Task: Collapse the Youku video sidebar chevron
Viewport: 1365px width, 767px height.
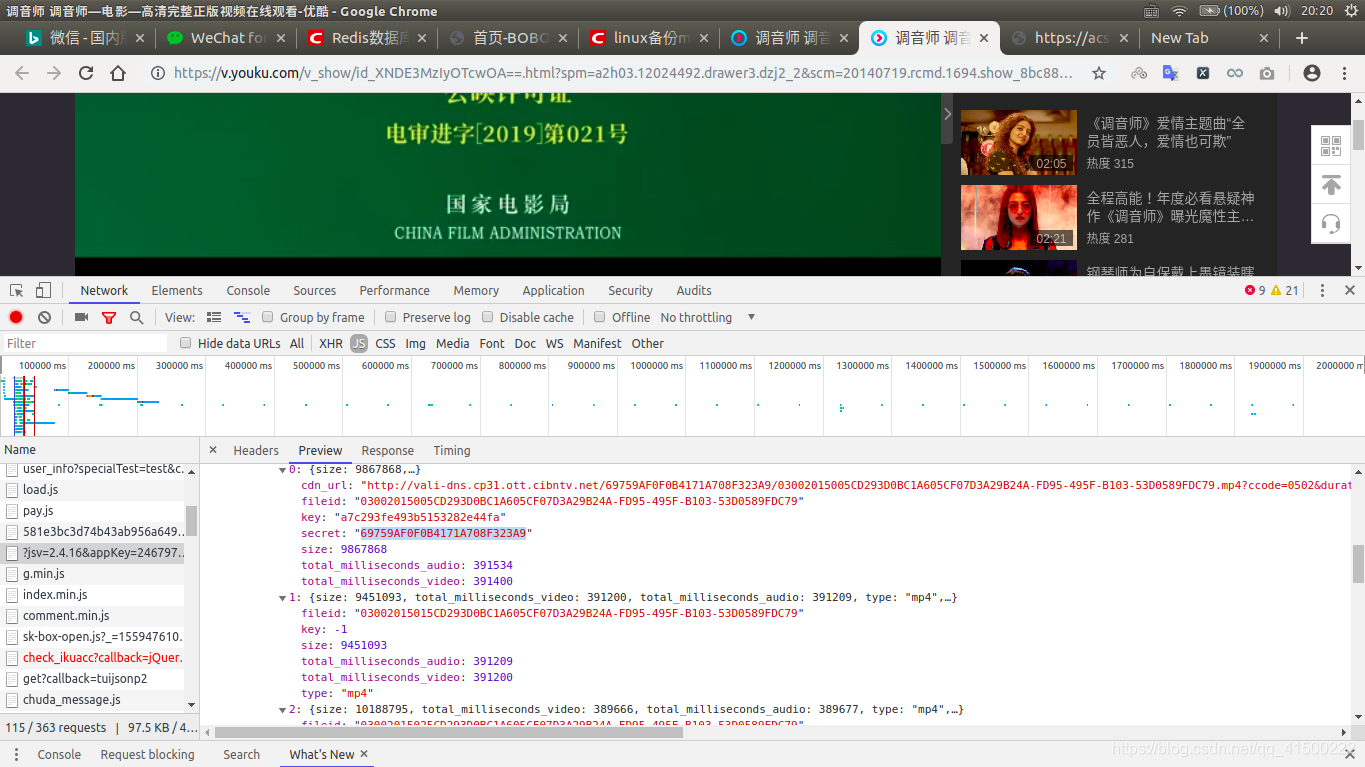Action: click(x=948, y=114)
